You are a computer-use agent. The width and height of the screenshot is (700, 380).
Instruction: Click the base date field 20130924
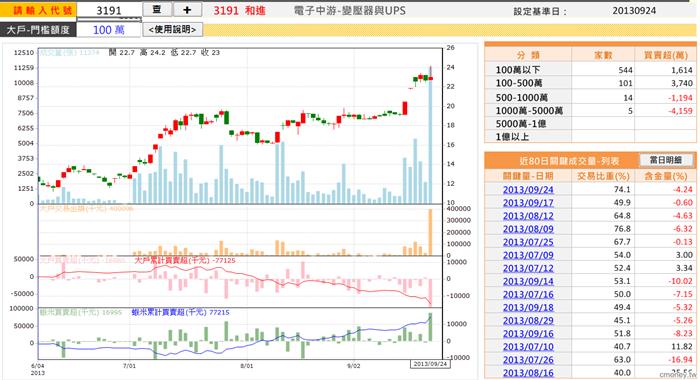[634, 11]
